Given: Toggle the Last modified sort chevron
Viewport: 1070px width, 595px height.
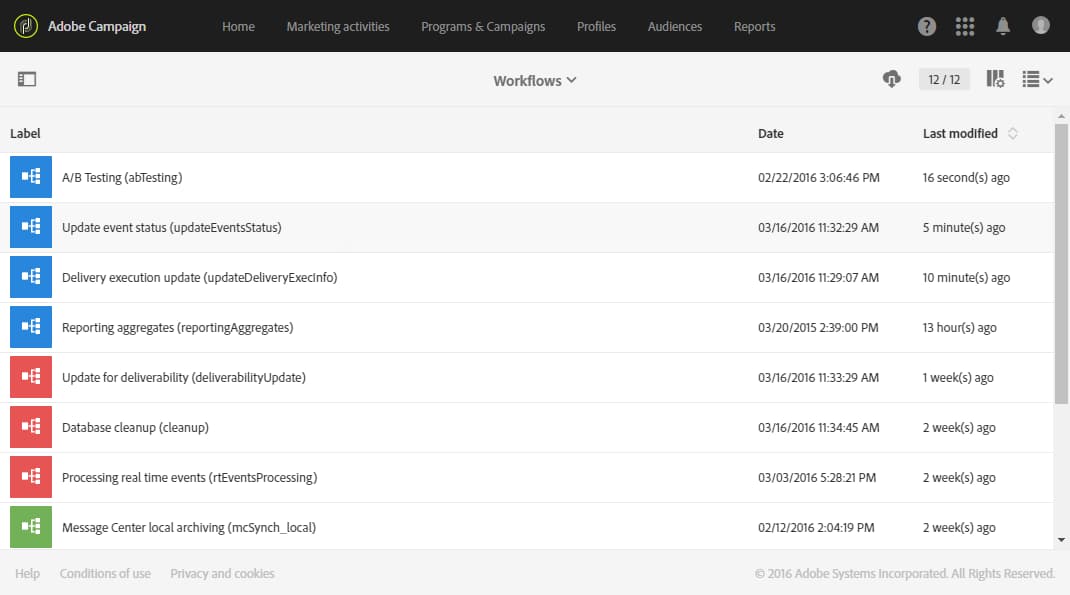Looking at the screenshot, I should (1012, 133).
